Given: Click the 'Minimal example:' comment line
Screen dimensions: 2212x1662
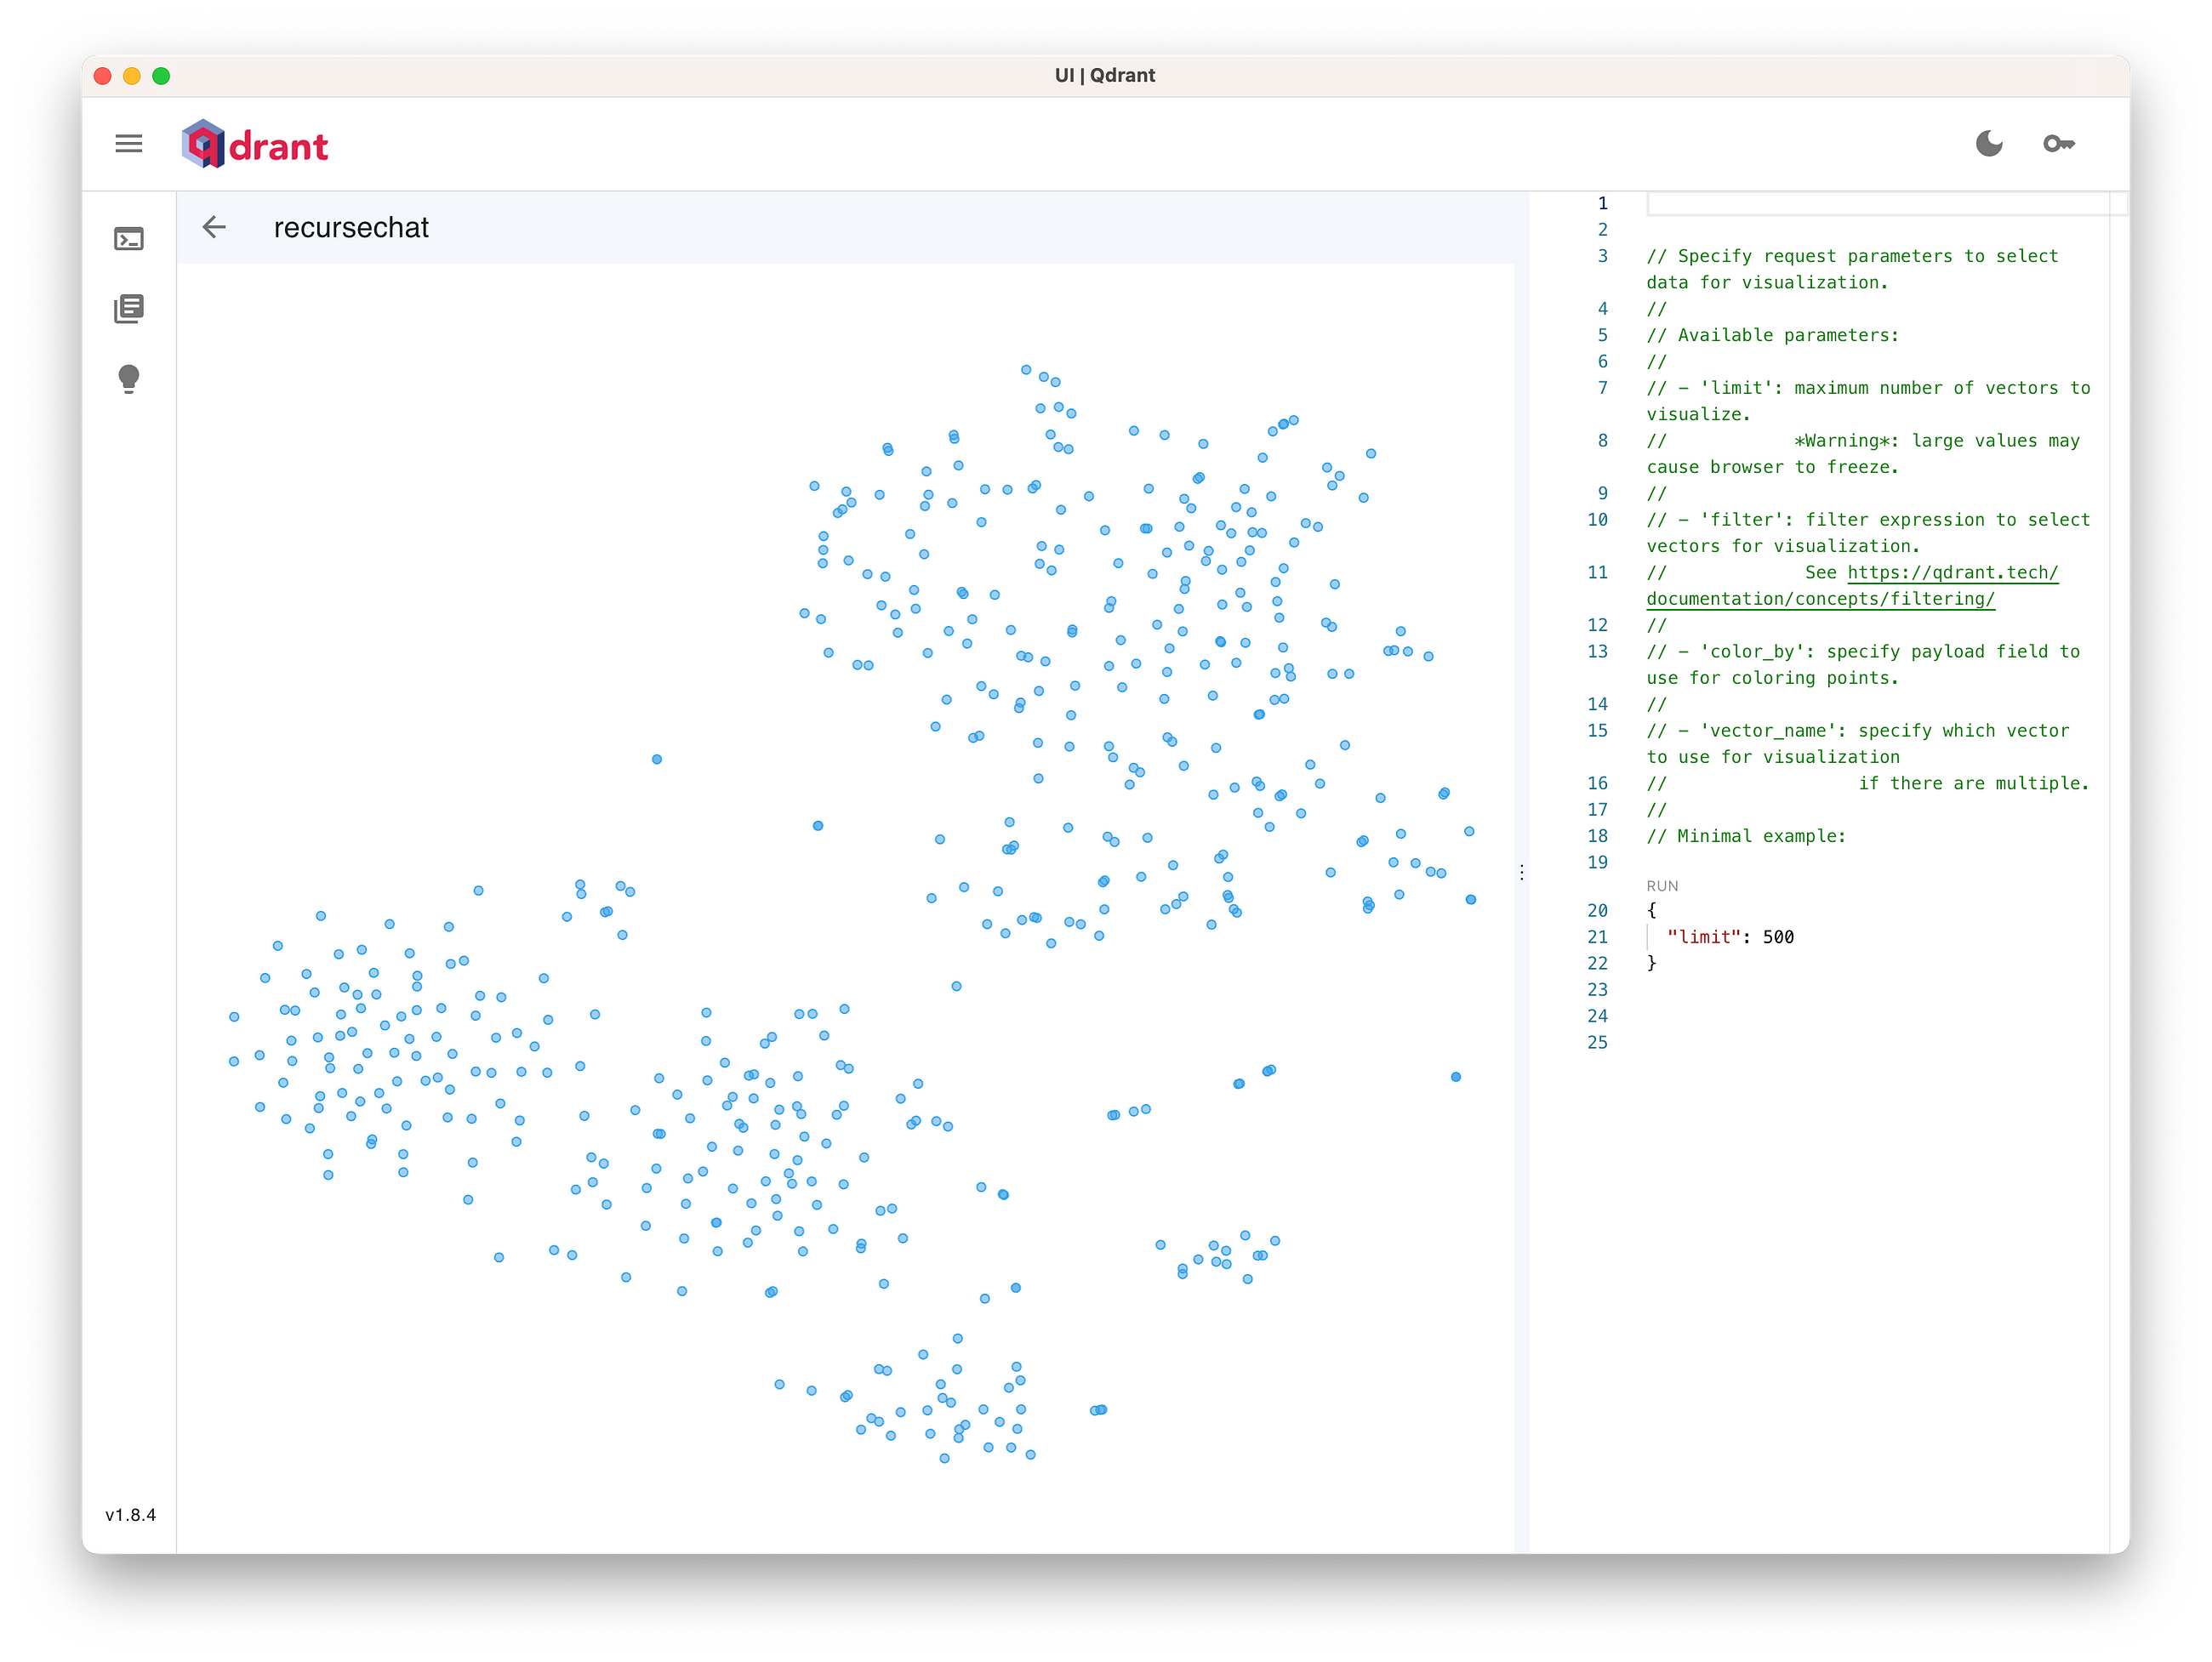Looking at the screenshot, I should [x=1746, y=836].
